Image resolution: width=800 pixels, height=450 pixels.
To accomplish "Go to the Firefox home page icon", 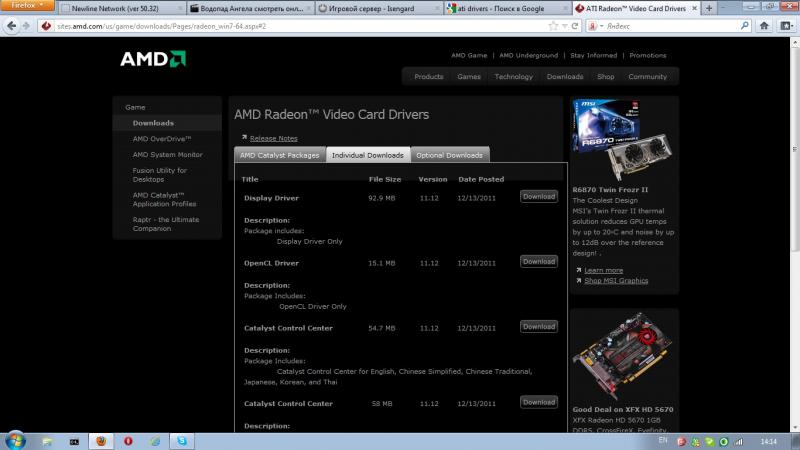I will 764,26.
